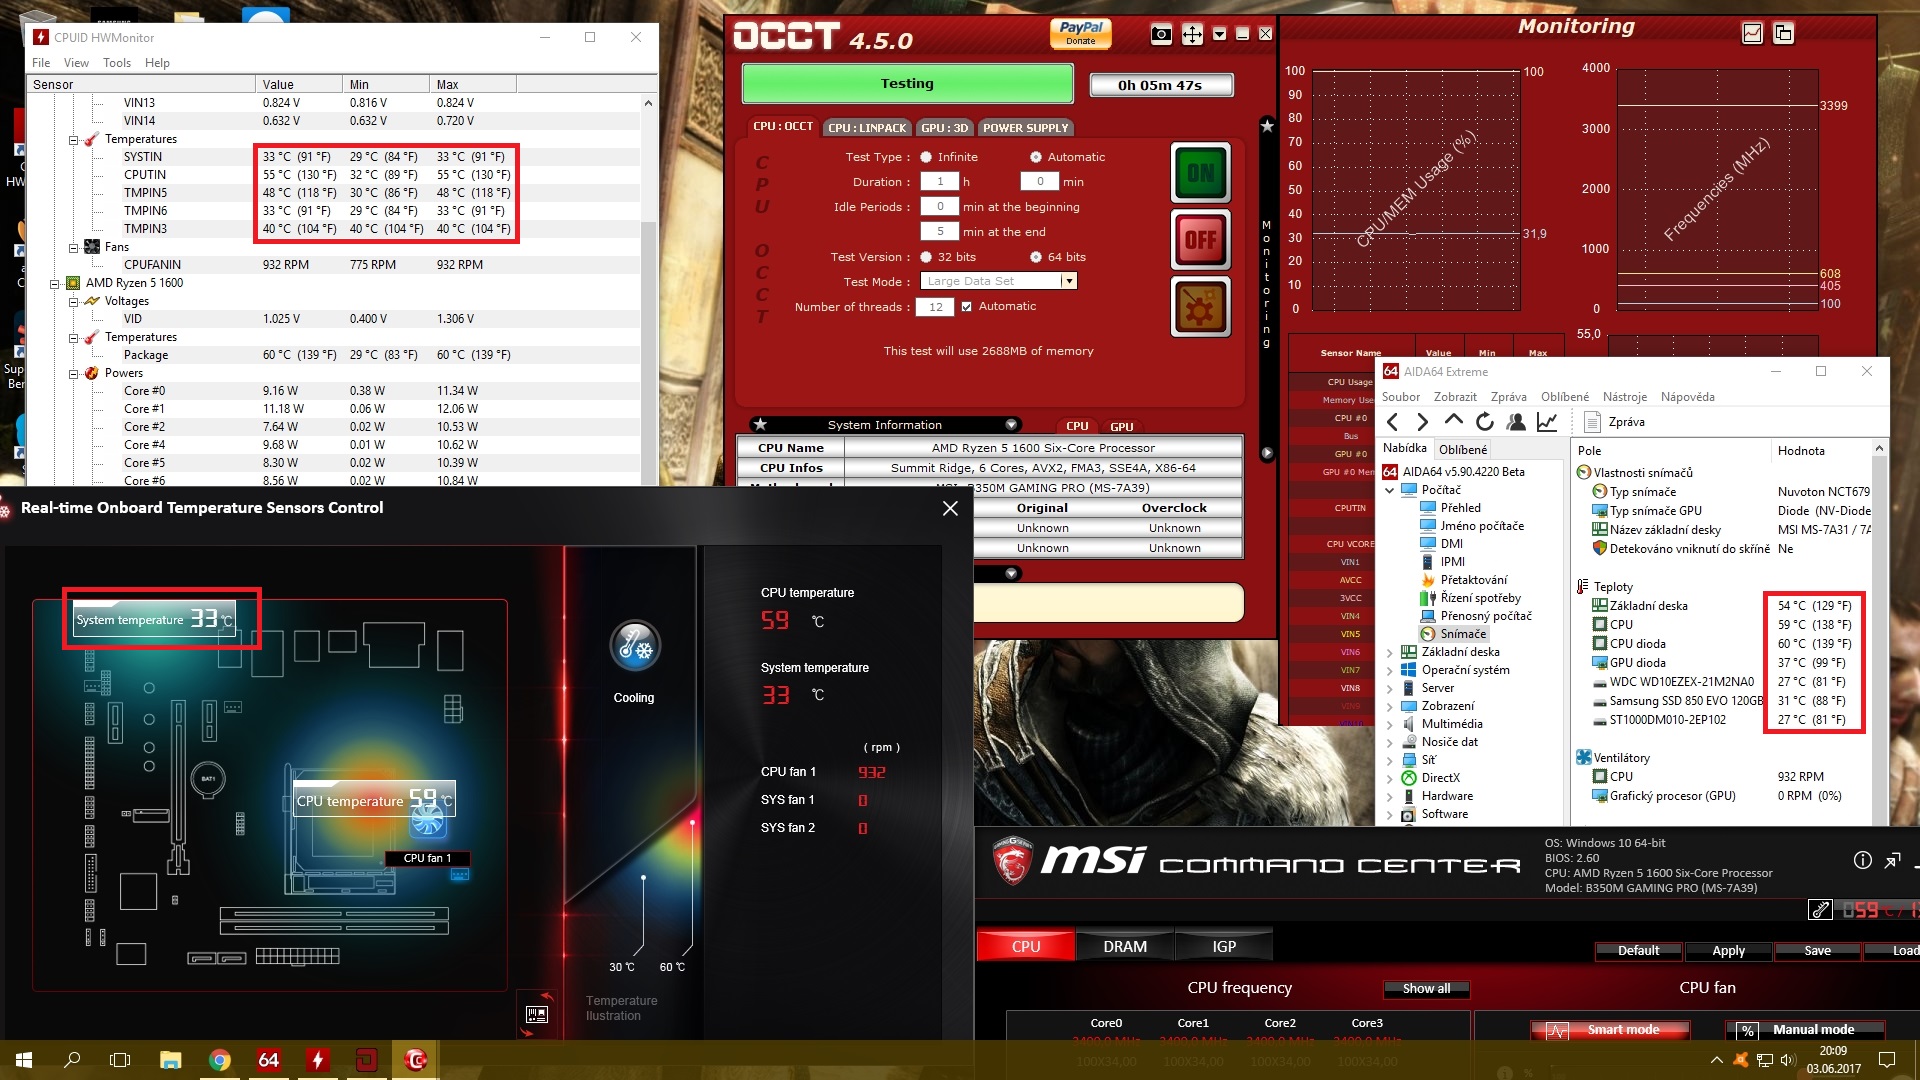1920x1080 pixels.
Task: Click the PayPal Donate button in OCCT
Action: tap(1080, 34)
